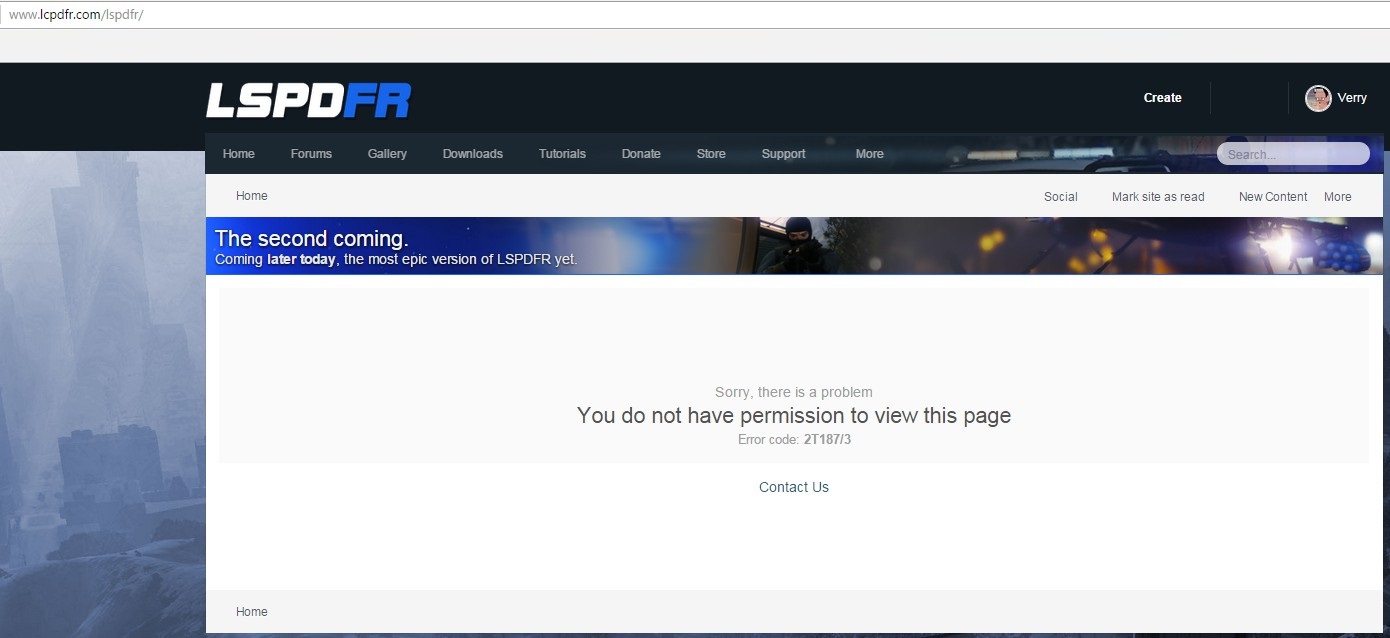This screenshot has height=638, width=1390.
Task: Open the Support page
Action: (783, 154)
